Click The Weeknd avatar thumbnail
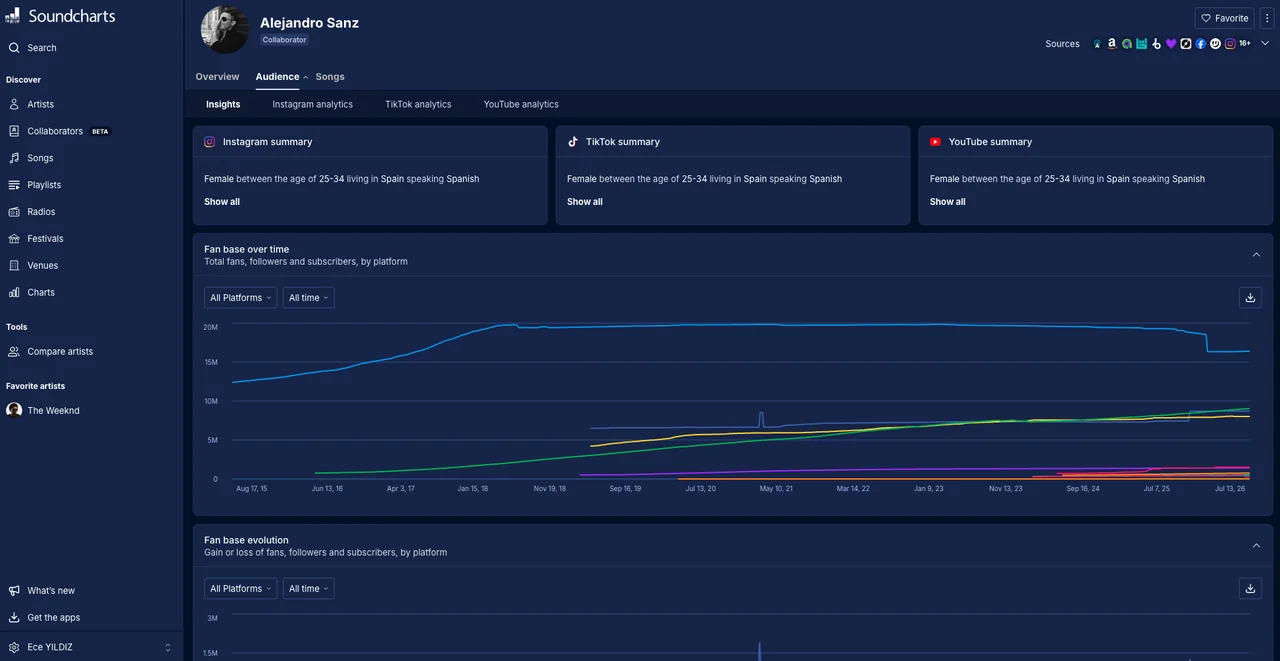 pos(14,410)
